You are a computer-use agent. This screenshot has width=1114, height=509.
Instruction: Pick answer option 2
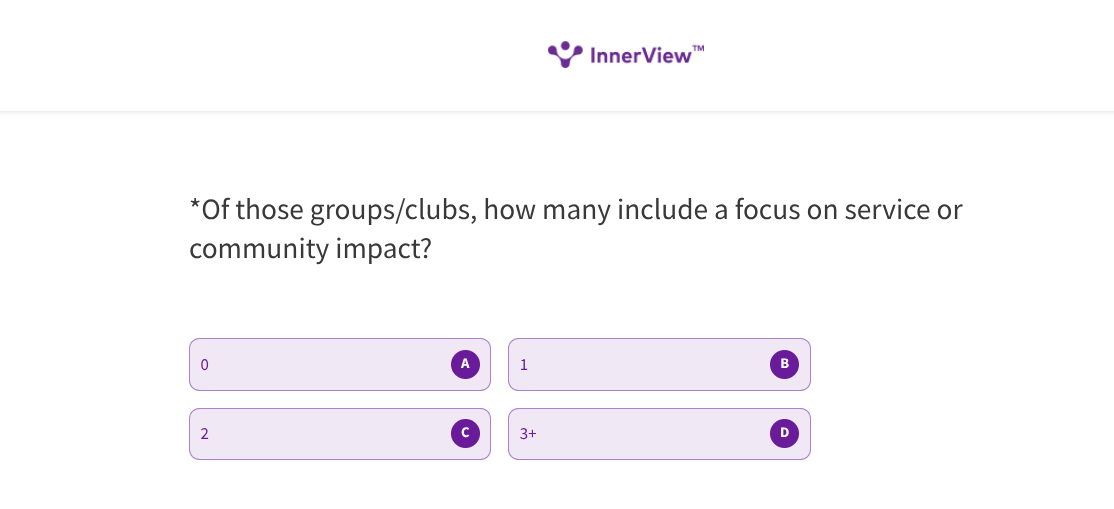click(x=320, y=433)
